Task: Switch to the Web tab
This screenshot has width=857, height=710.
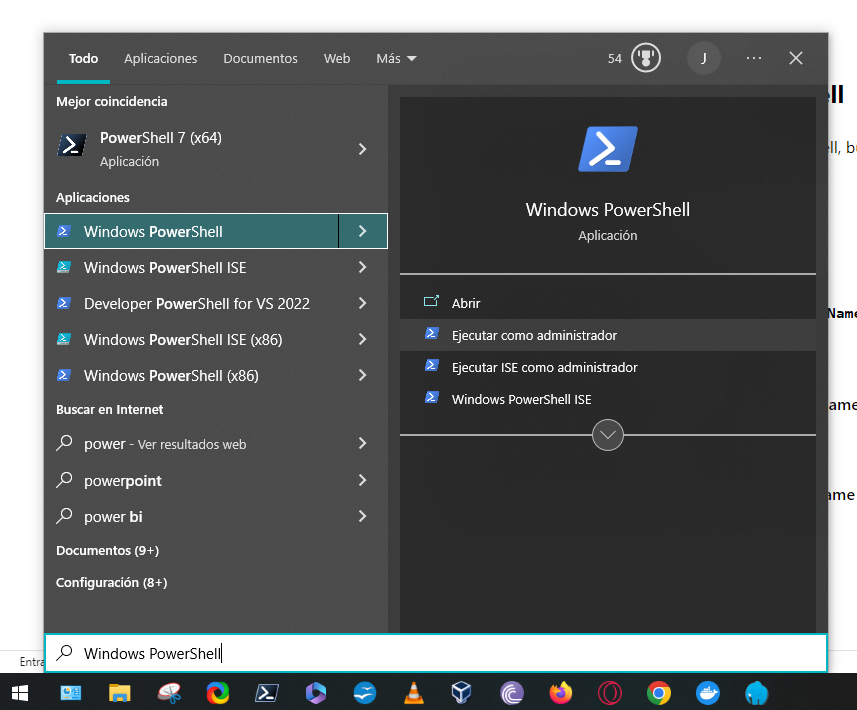Action: (337, 58)
